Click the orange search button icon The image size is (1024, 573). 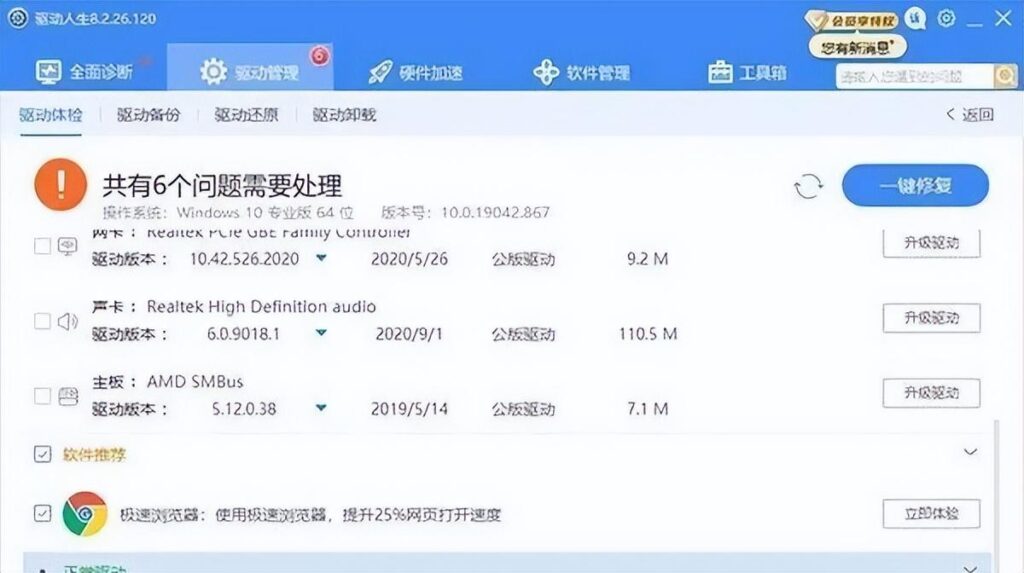1005,76
